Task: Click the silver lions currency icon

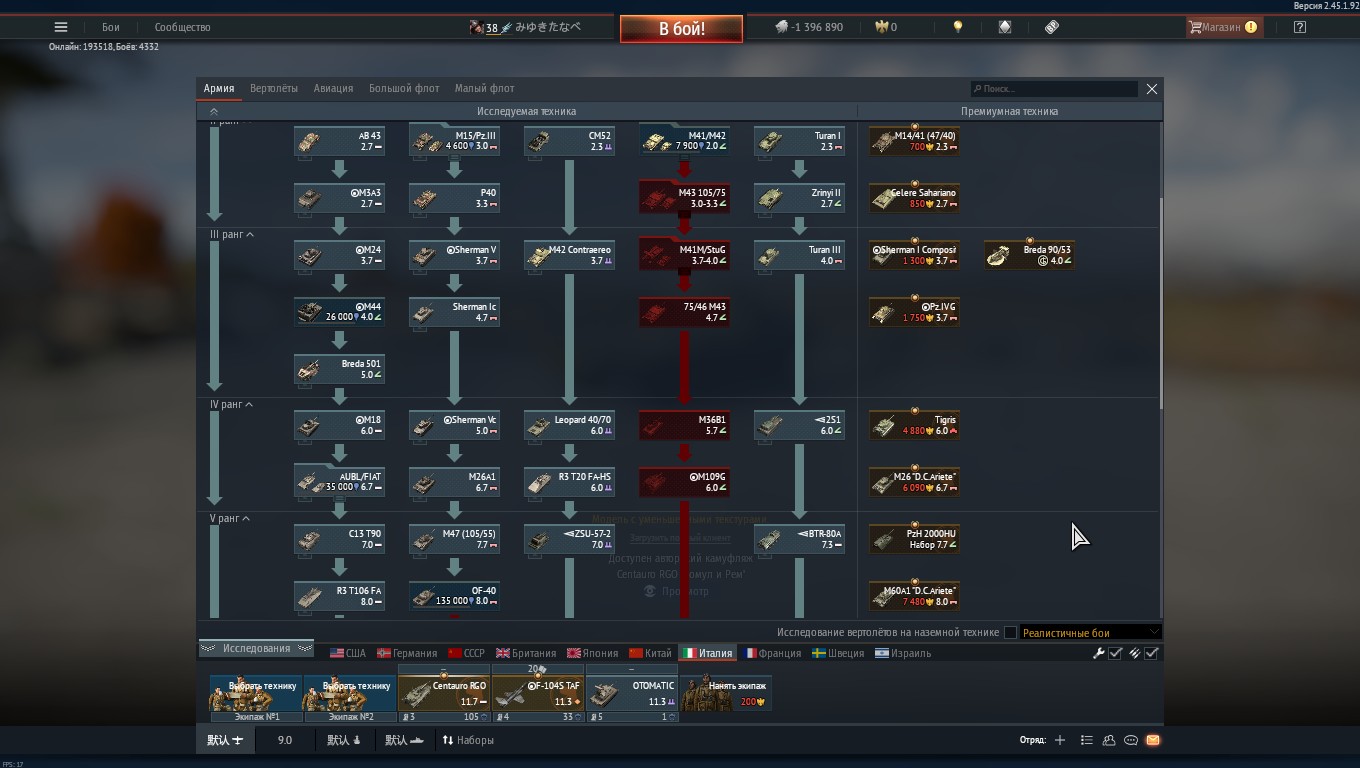Action: click(x=782, y=28)
